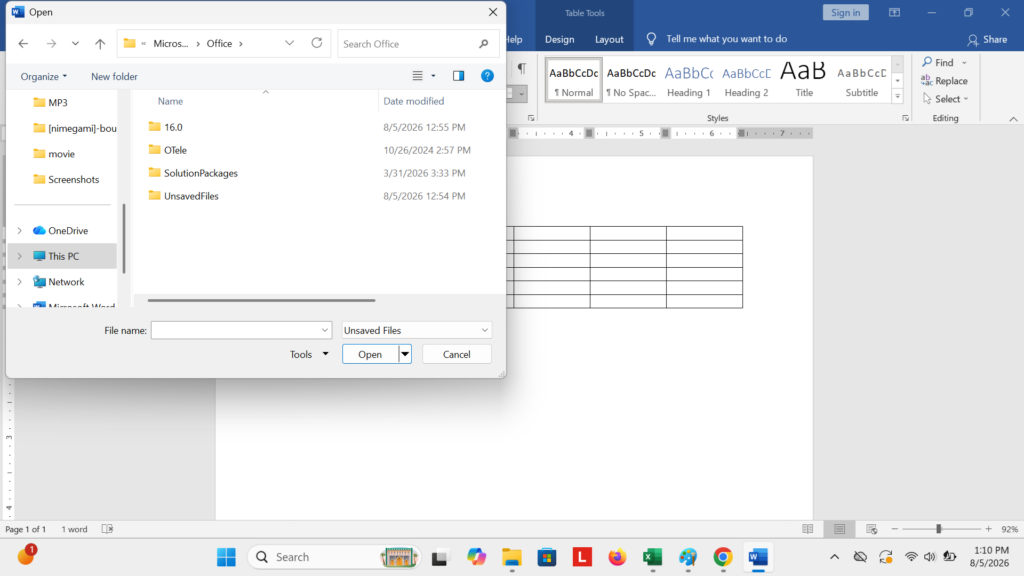Select the Screenshots folder in sidebar
Image resolution: width=1024 pixels, height=576 pixels.
66,179
